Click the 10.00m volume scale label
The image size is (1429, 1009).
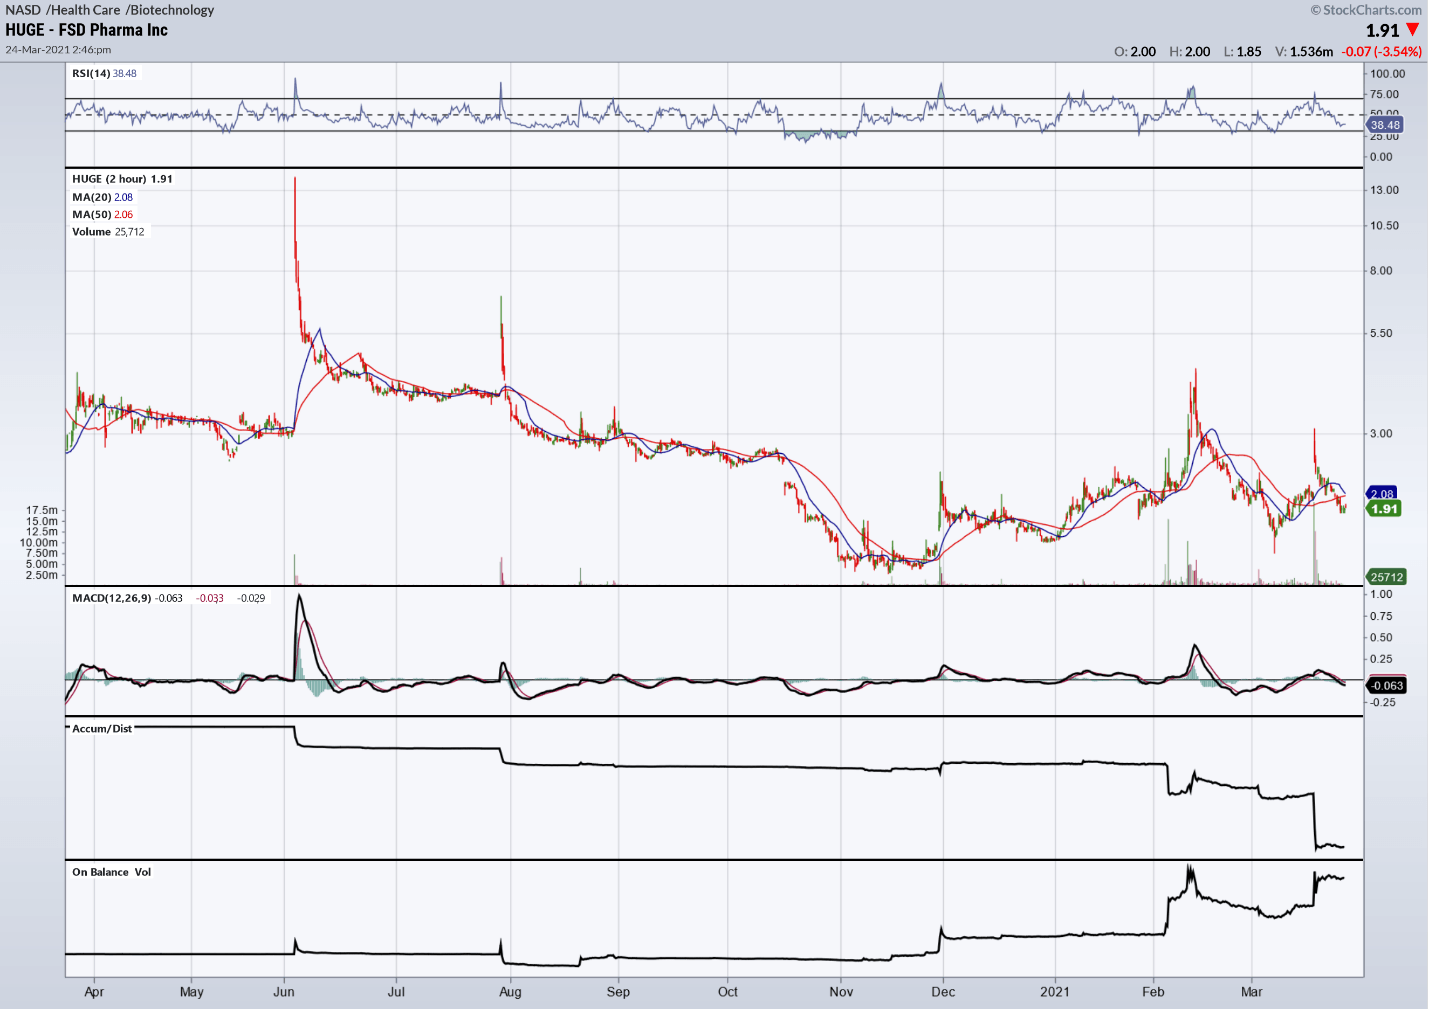click(39, 543)
